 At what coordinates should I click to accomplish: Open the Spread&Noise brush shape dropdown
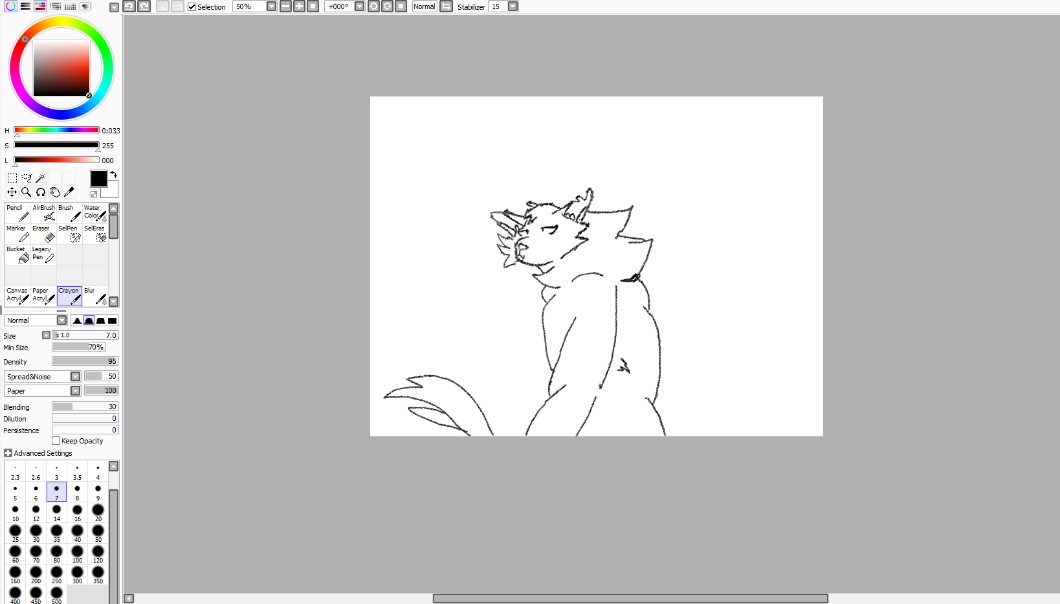coord(75,377)
